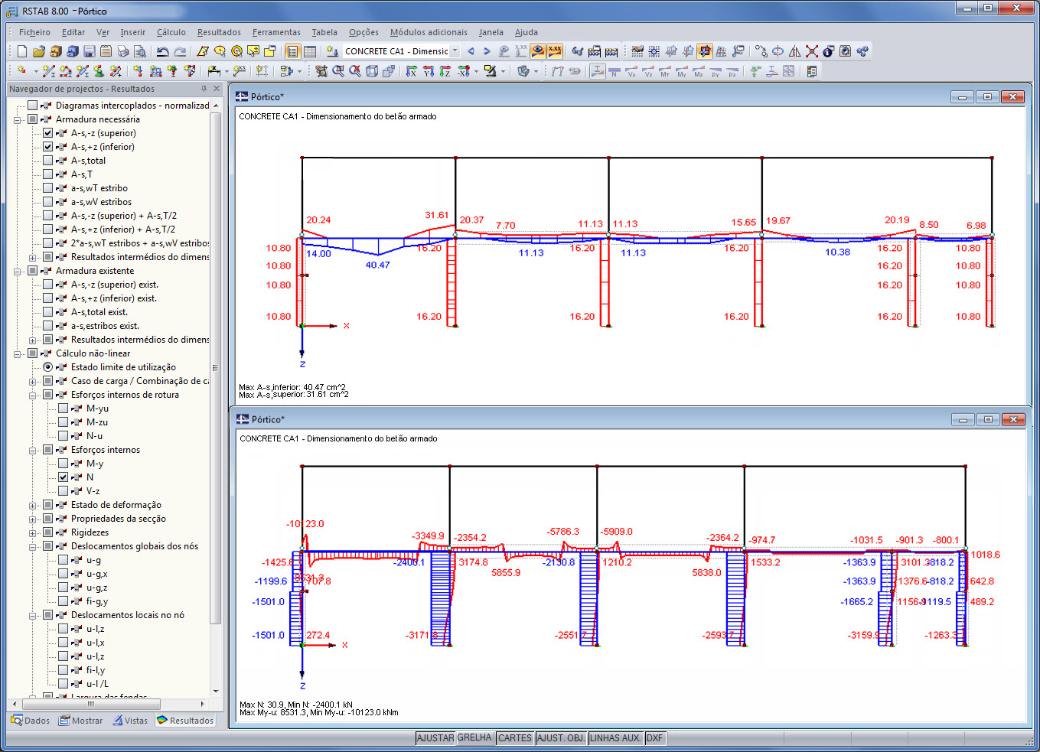This screenshot has width=1040, height=752.
Task: Click the Undo arrow icon
Action: point(162,51)
